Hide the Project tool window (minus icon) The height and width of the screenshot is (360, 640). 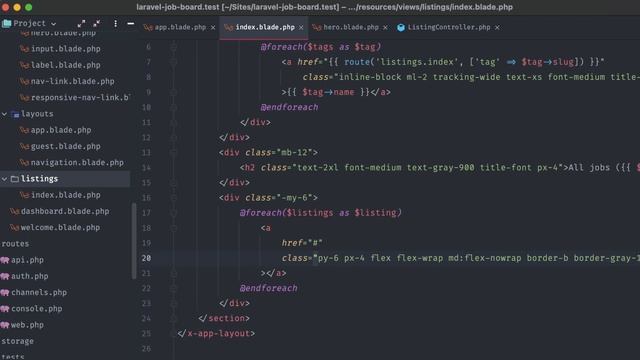pyautogui.click(x=131, y=24)
